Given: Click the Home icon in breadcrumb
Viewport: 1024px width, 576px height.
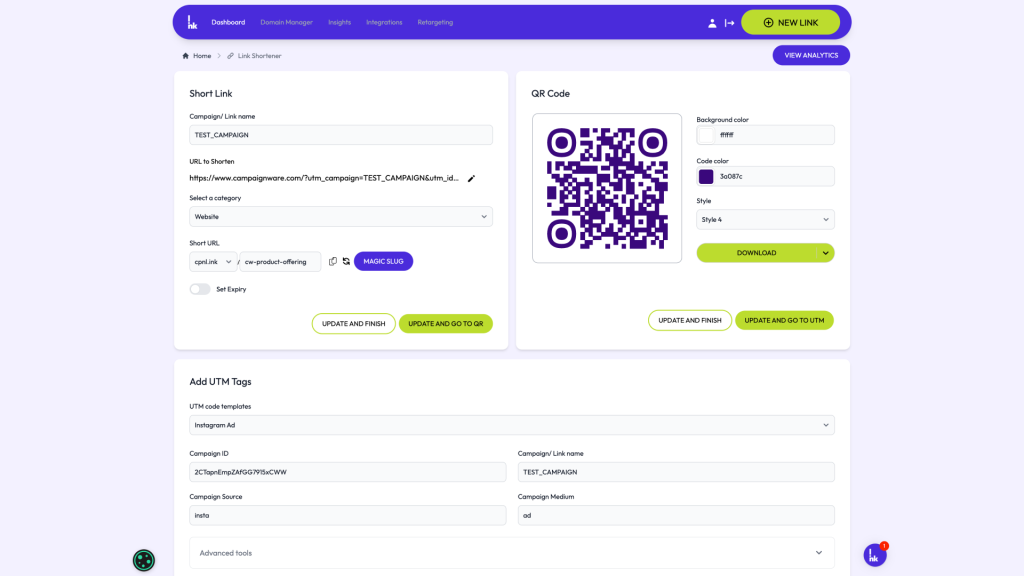Looking at the screenshot, I should point(186,56).
